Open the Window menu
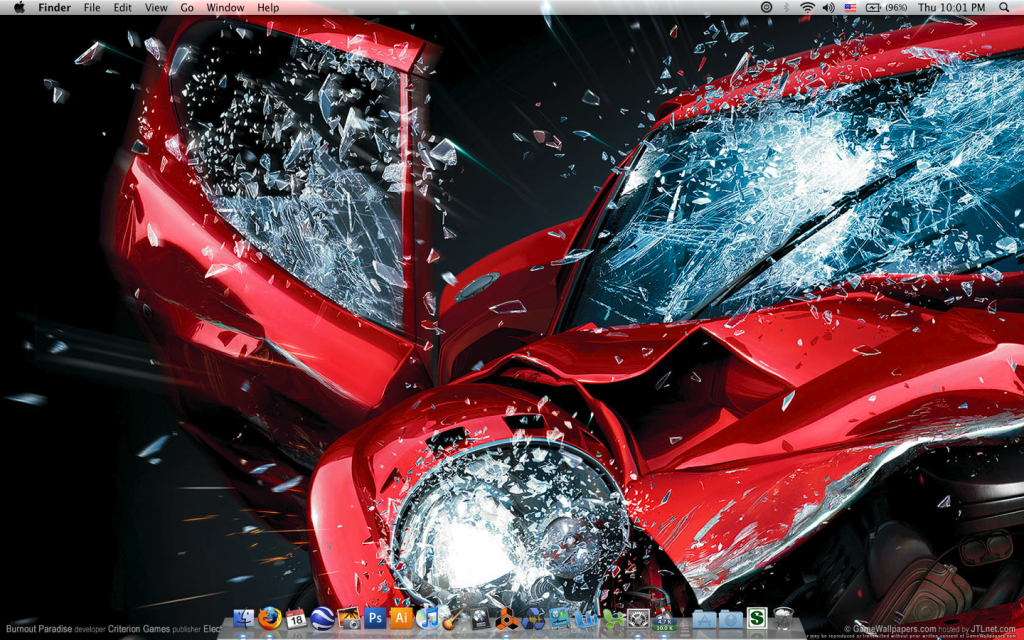1024x640 pixels. click(225, 7)
